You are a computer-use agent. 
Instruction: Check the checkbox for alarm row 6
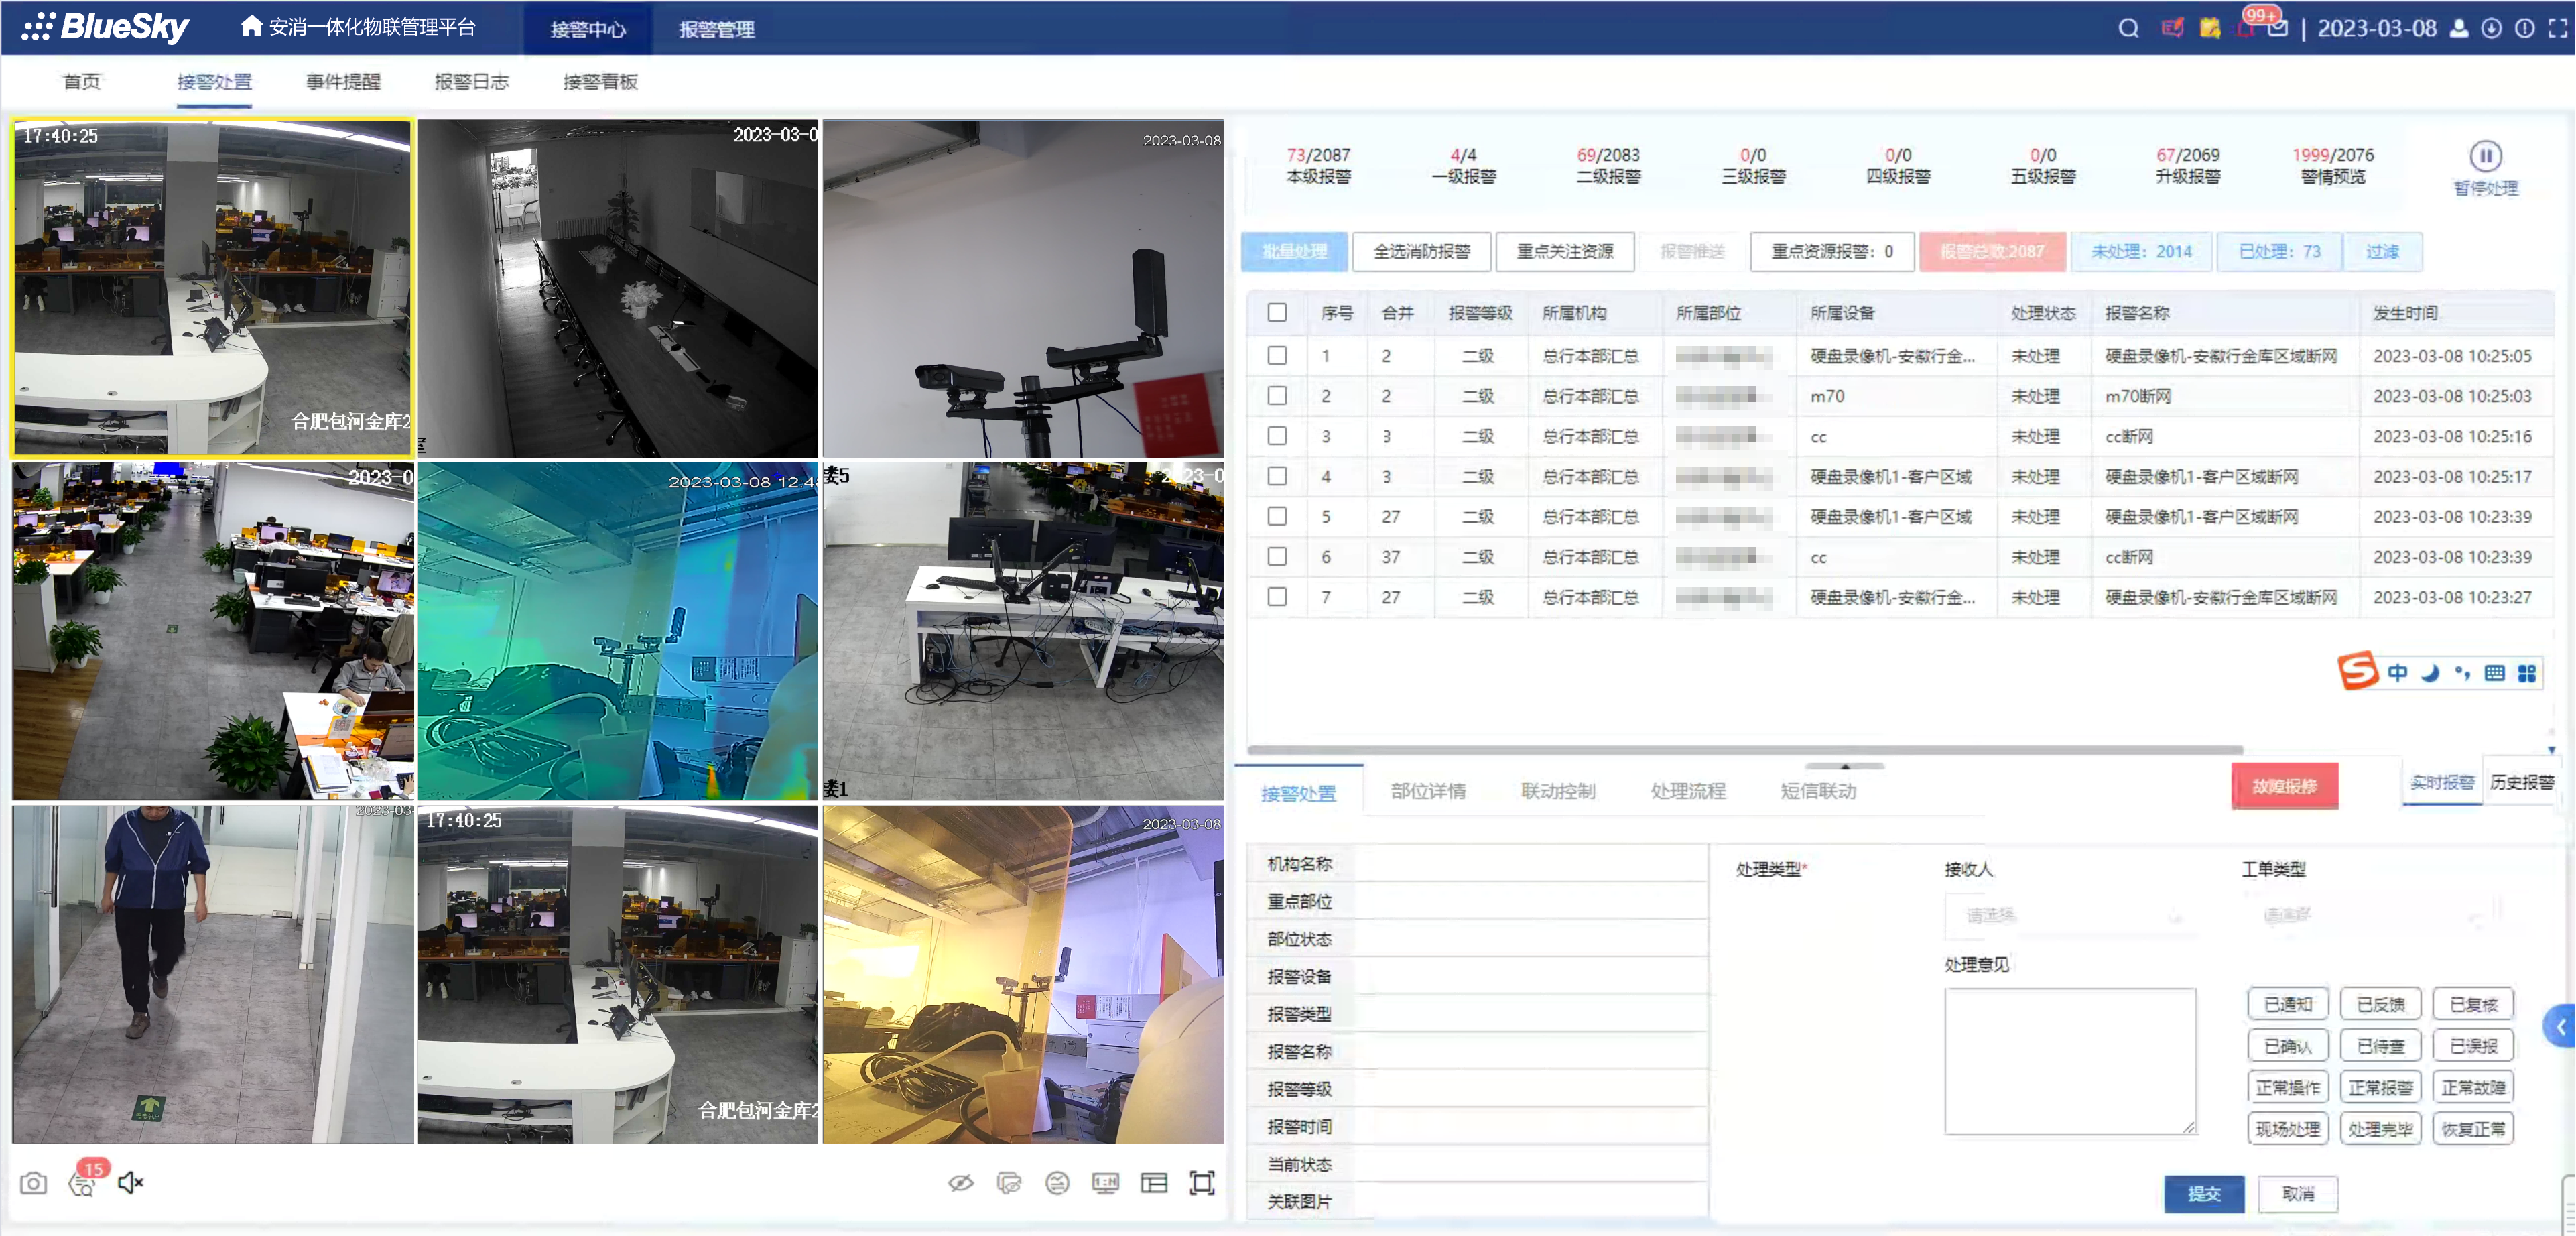1277,556
